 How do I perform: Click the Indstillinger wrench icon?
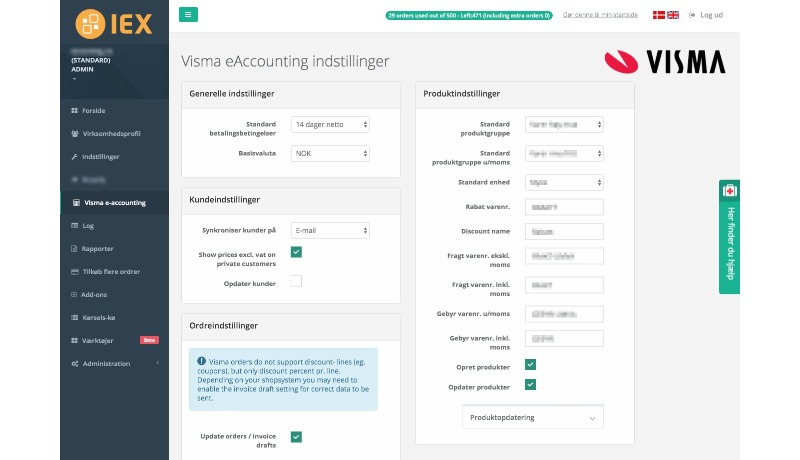(x=74, y=157)
